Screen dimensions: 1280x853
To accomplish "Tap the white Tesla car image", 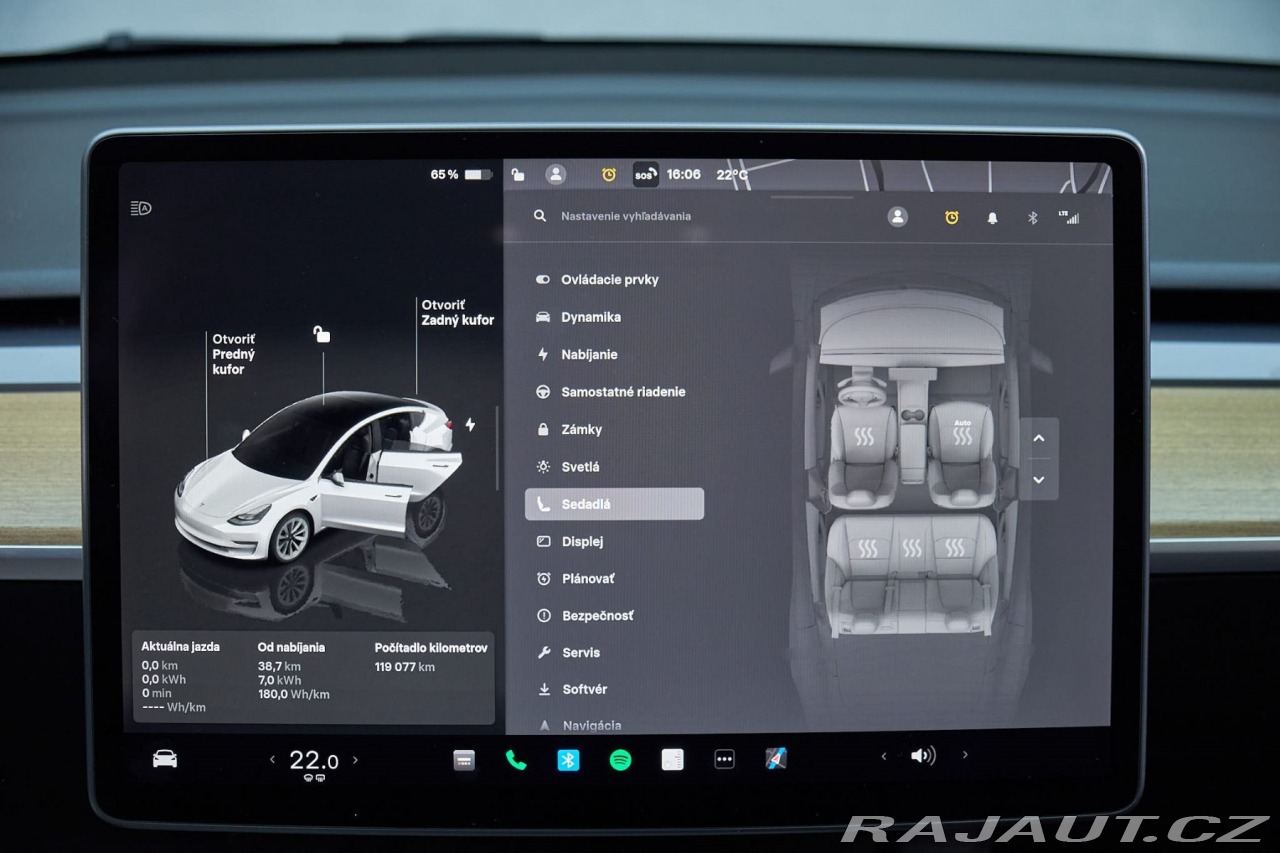I will [318, 475].
